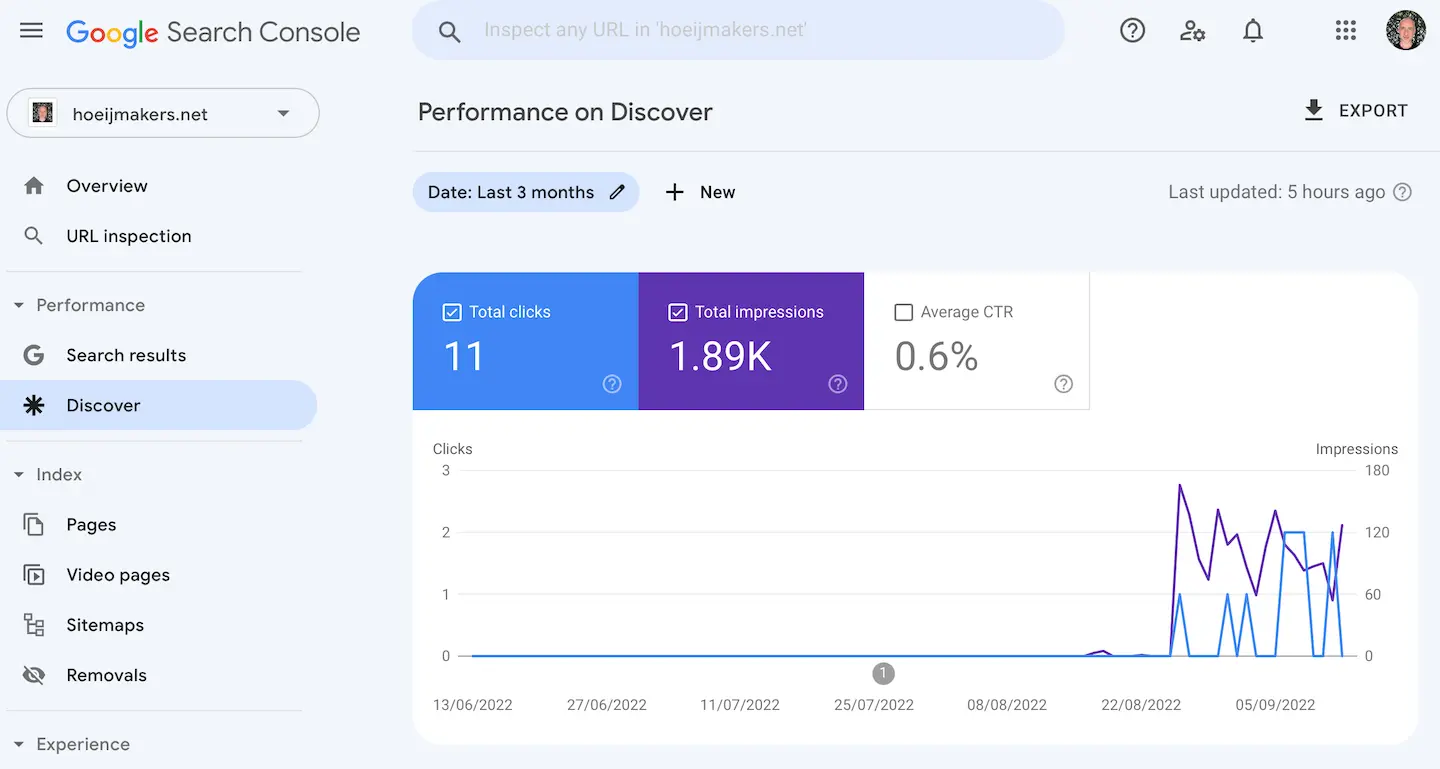Click the Sitemaps icon in sidebar

[31, 624]
